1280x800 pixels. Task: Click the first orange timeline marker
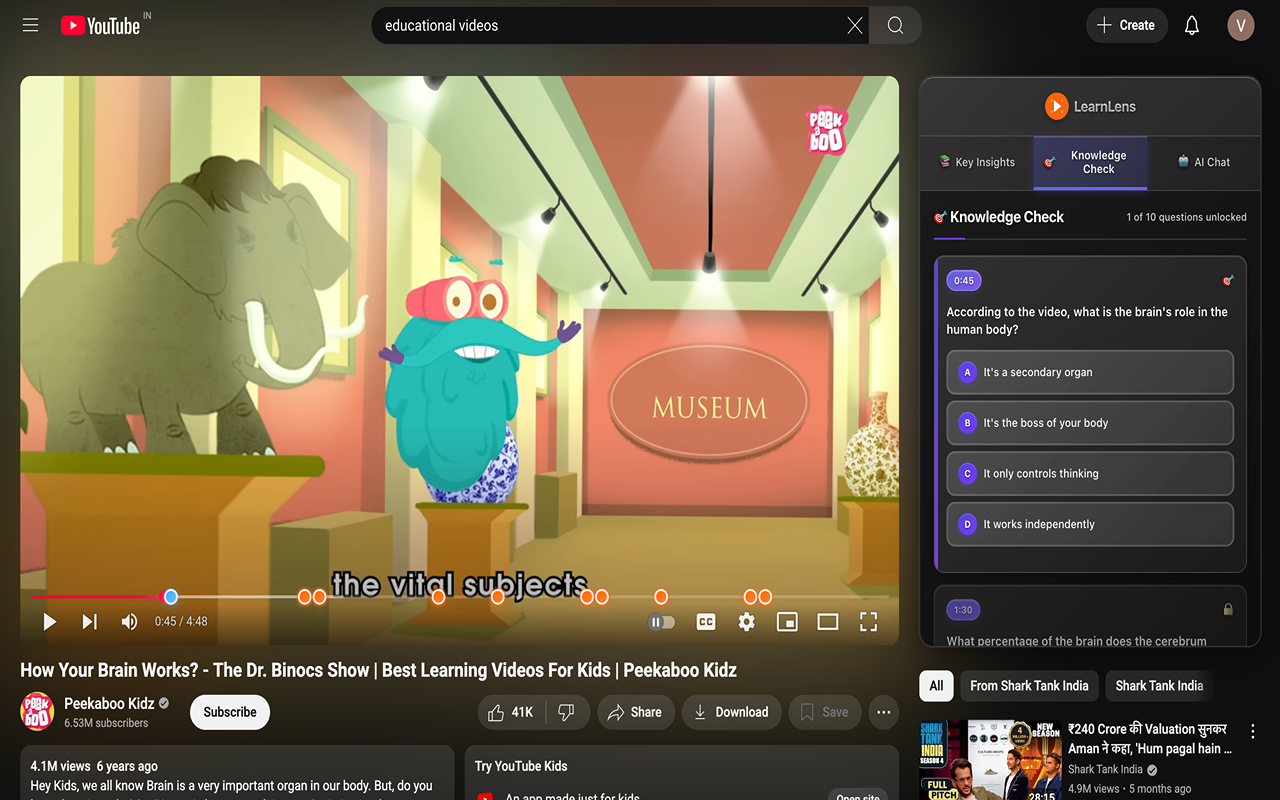pyautogui.click(x=304, y=597)
